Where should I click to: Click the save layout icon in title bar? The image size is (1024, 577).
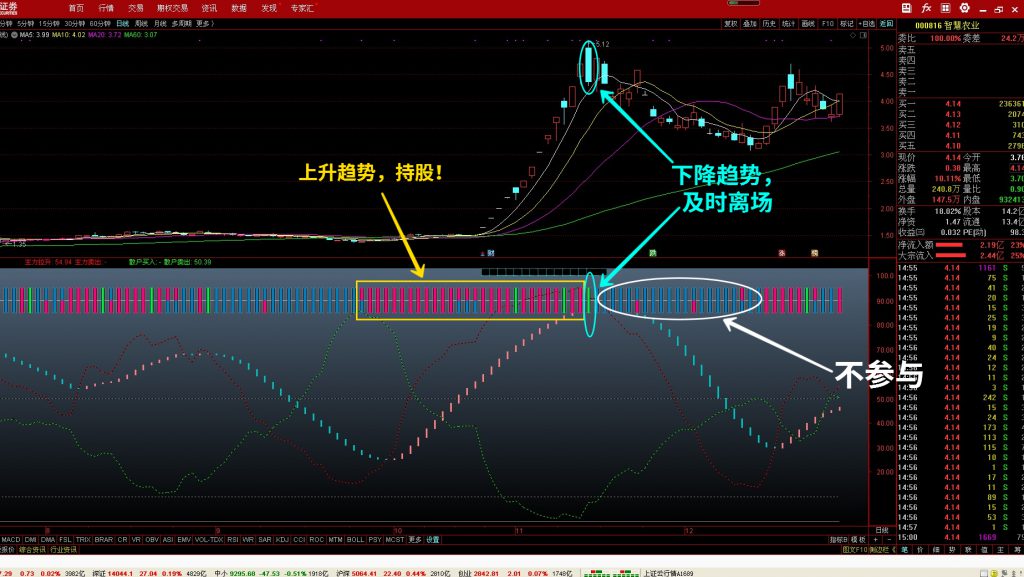[907, 7]
